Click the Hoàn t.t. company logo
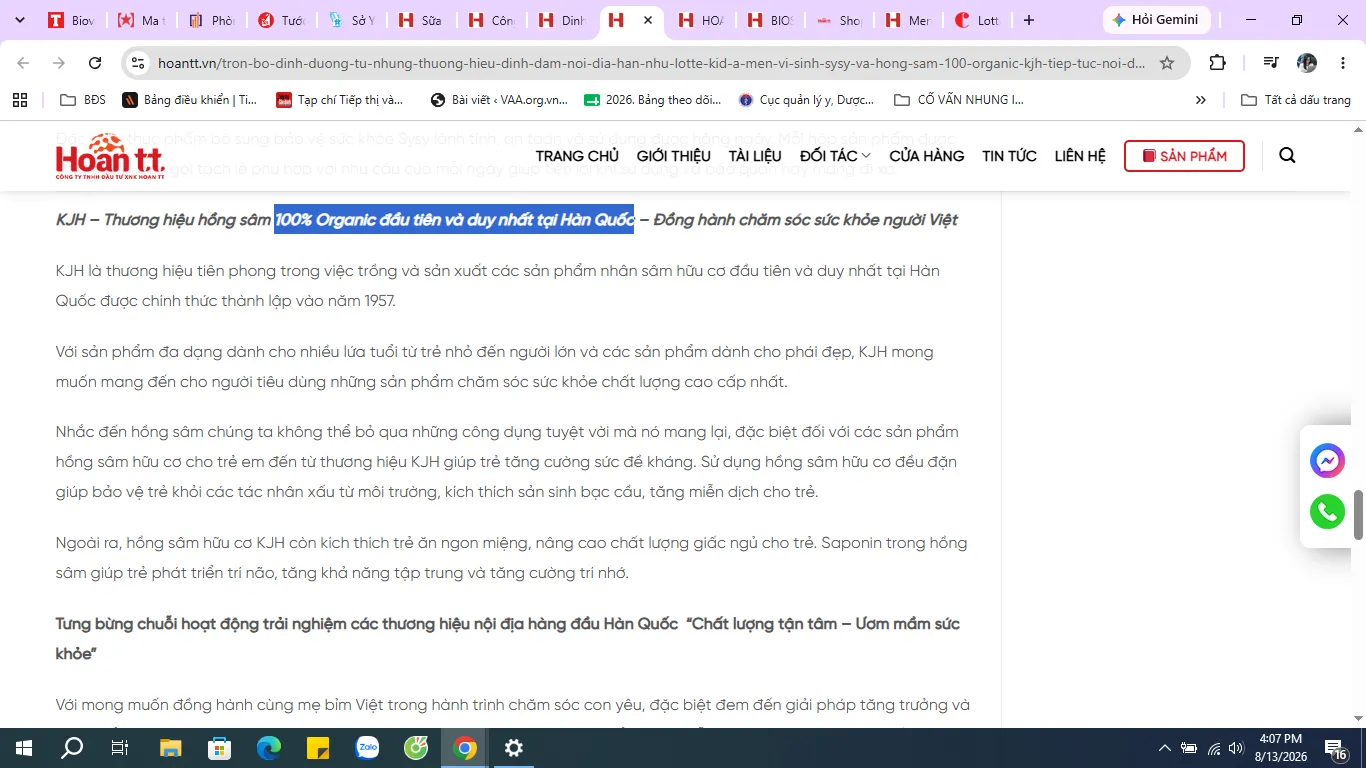1366x768 pixels. click(x=110, y=157)
